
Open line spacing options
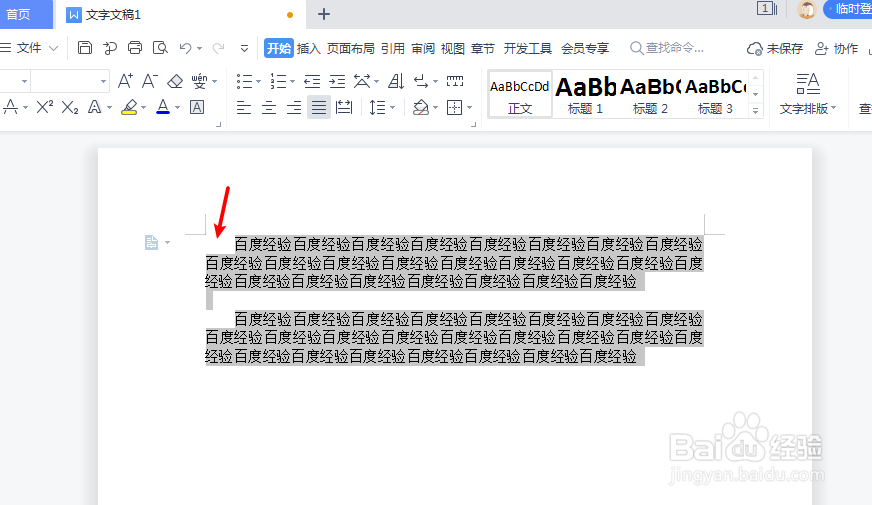tap(378, 107)
